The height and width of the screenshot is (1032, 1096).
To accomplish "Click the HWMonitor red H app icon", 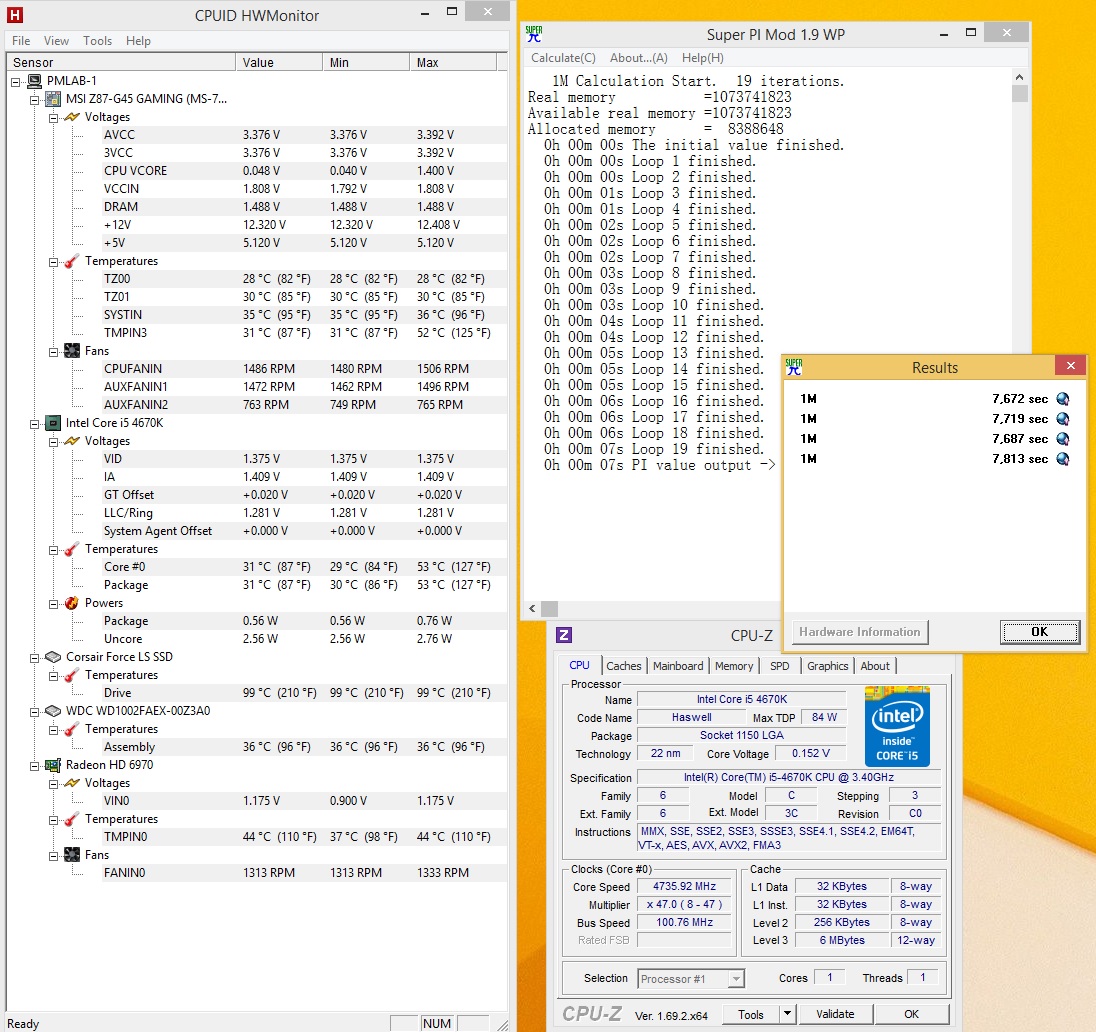I will pyautogui.click(x=15, y=15).
